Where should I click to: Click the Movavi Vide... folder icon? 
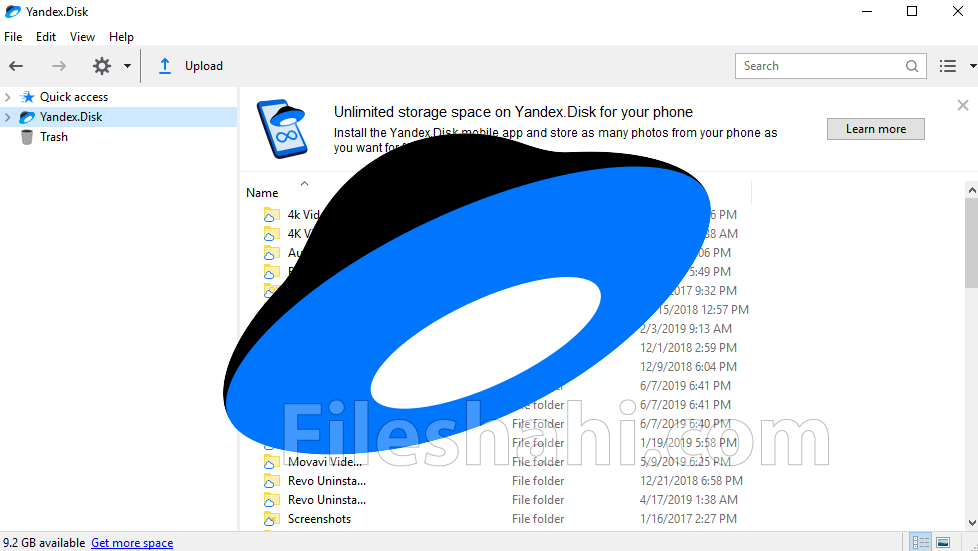click(271, 462)
